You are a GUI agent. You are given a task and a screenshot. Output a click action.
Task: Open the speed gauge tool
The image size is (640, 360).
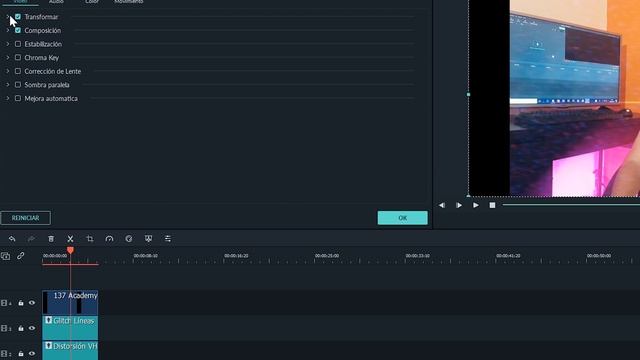pyautogui.click(x=109, y=239)
